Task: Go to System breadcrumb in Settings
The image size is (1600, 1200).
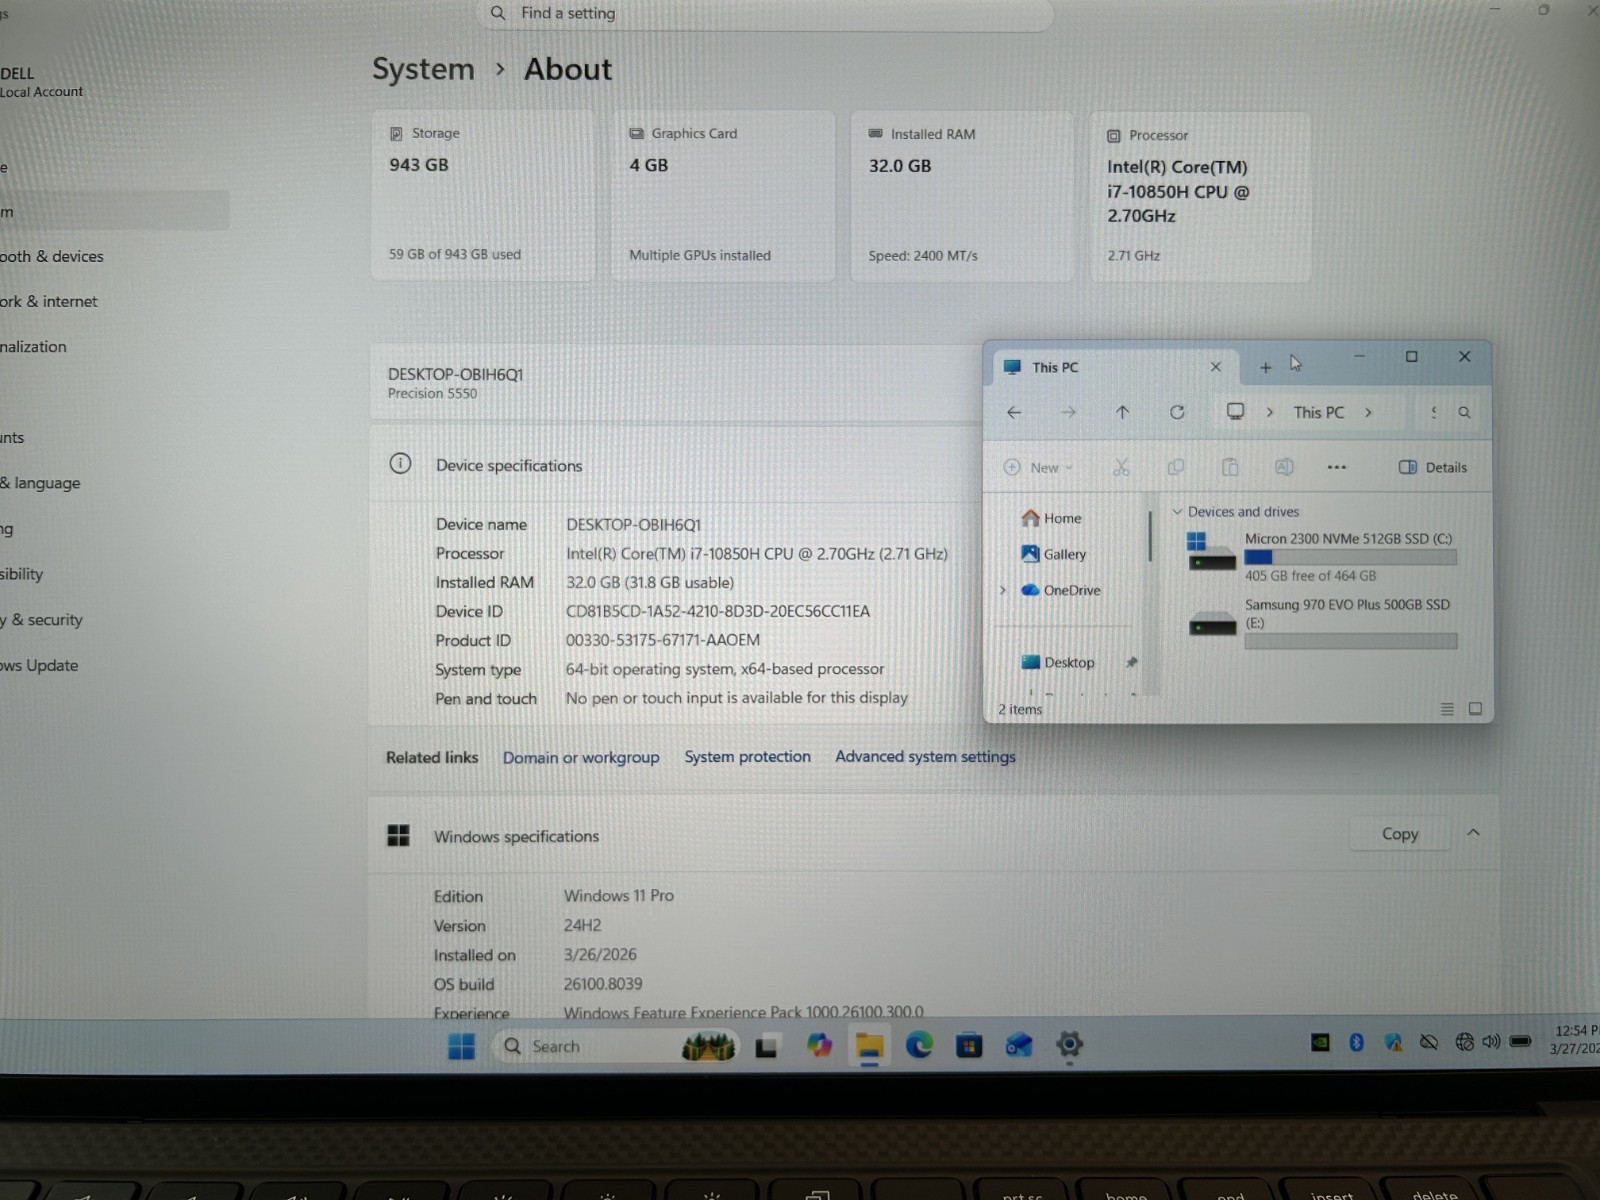Action: 423,69
